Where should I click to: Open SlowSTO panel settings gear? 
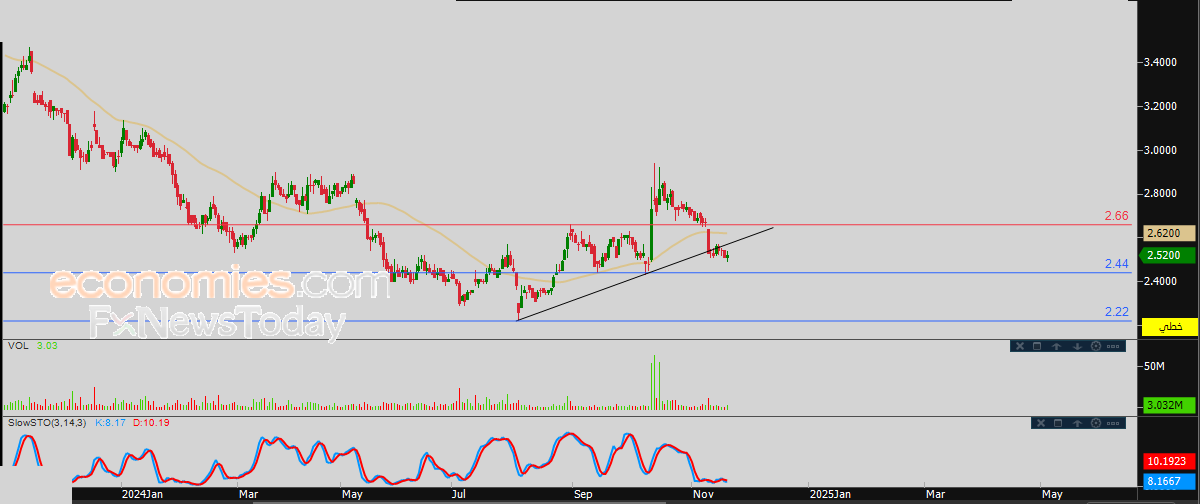pyautogui.click(x=1096, y=423)
